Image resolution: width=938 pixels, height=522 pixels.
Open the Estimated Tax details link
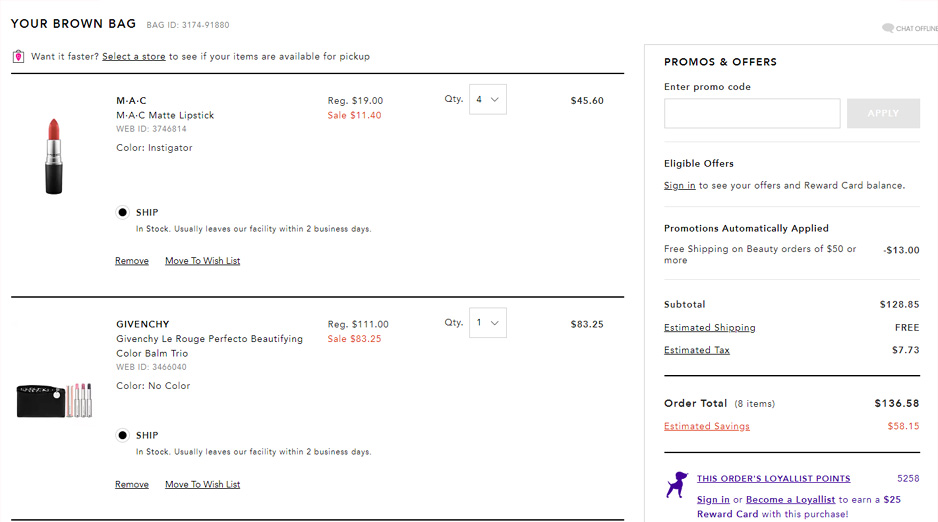click(696, 350)
